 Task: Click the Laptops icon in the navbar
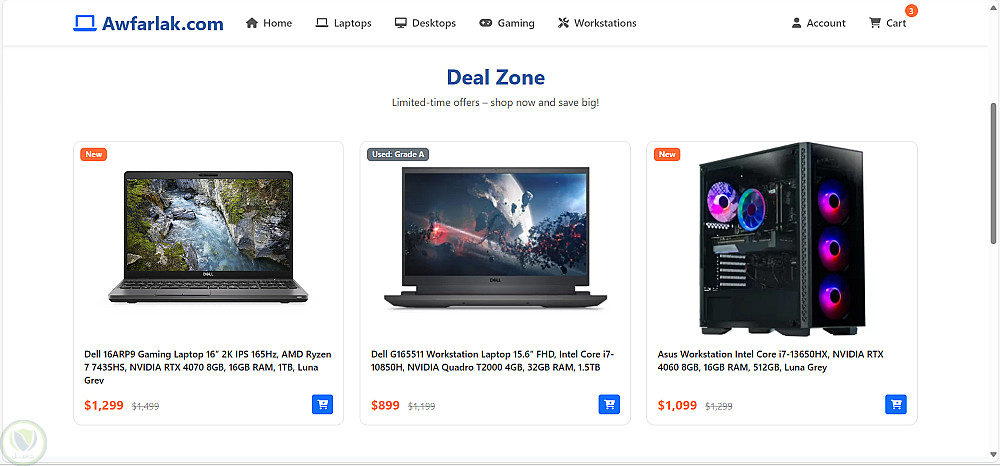click(x=321, y=23)
